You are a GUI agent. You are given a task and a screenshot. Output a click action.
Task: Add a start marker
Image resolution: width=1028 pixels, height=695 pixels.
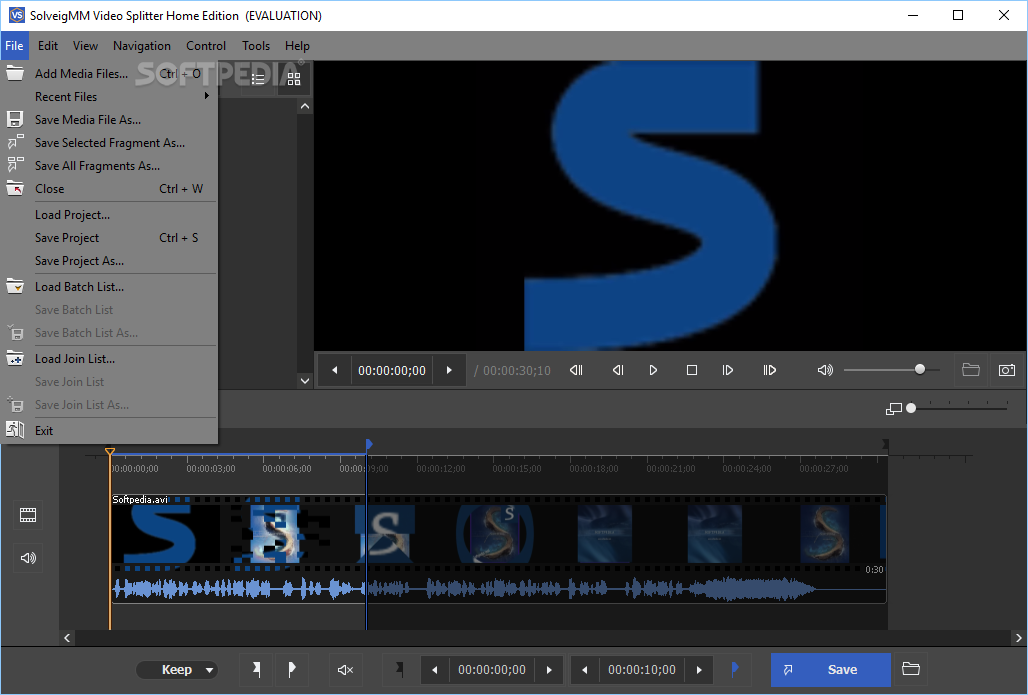pos(256,670)
